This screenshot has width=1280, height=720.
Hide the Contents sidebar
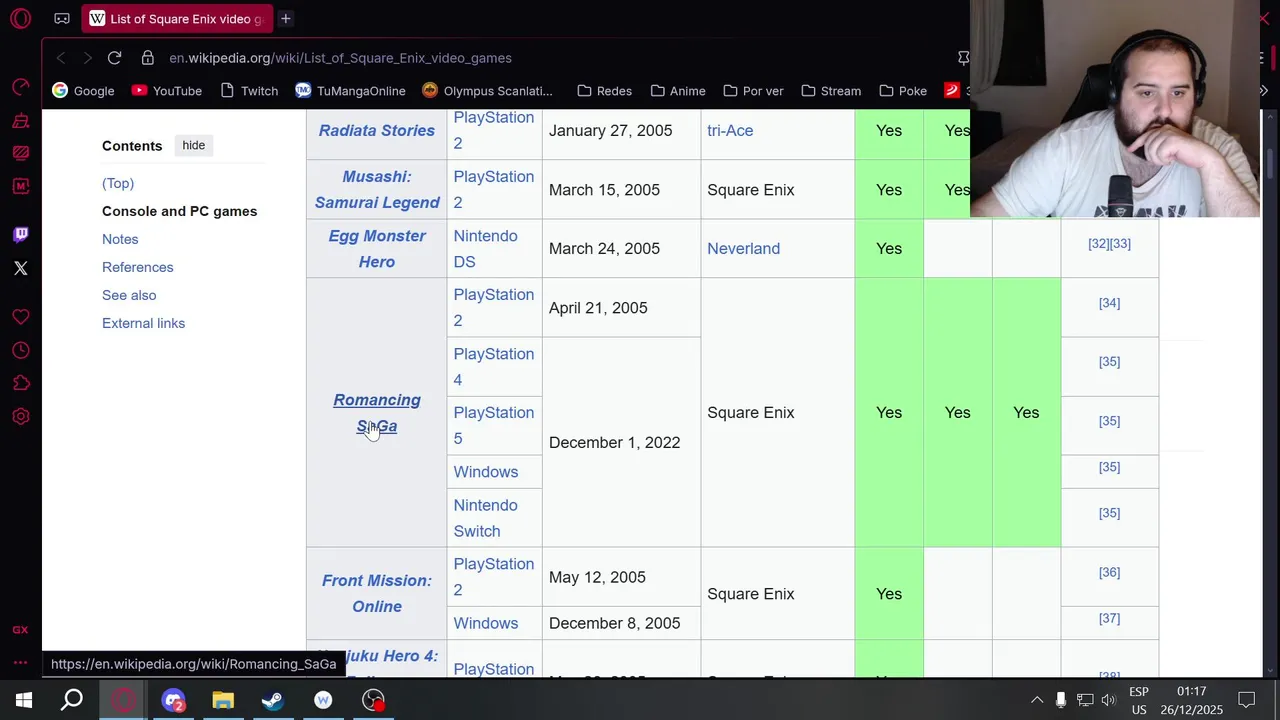pyautogui.click(x=193, y=145)
